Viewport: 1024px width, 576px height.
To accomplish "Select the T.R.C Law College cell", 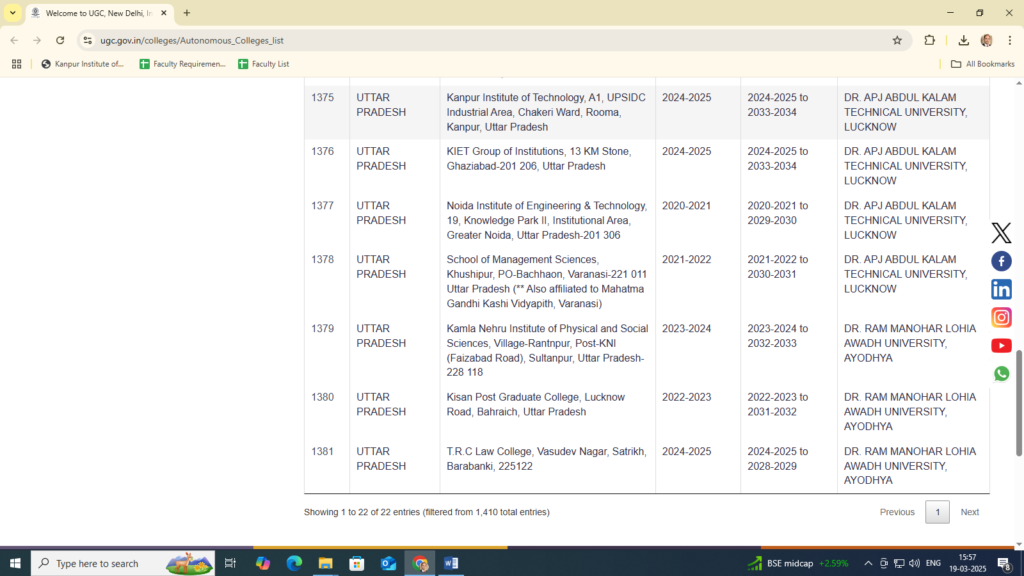I will coord(547,466).
